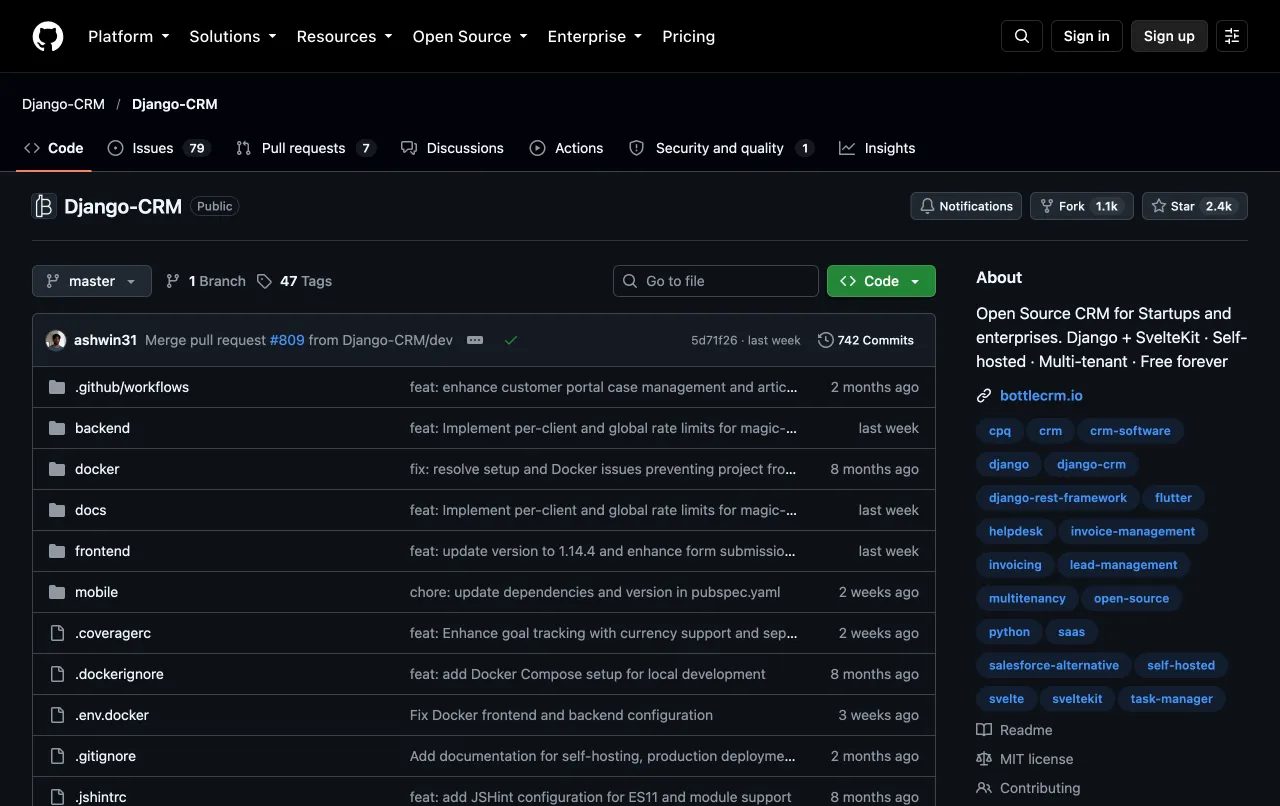
Task: Click pull request #809 link
Action: pyautogui.click(x=287, y=340)
